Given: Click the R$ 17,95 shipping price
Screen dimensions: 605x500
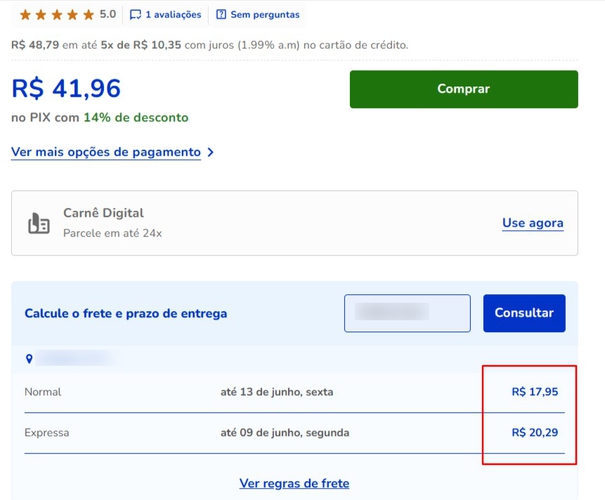Looking at the screenshot, I should (534, 392).
